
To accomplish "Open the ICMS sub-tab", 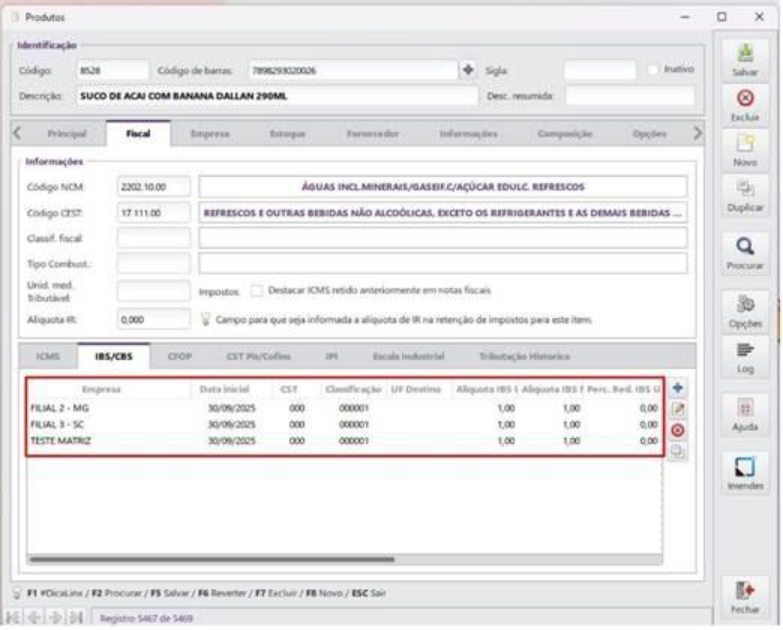I will [x=48, y=356].
